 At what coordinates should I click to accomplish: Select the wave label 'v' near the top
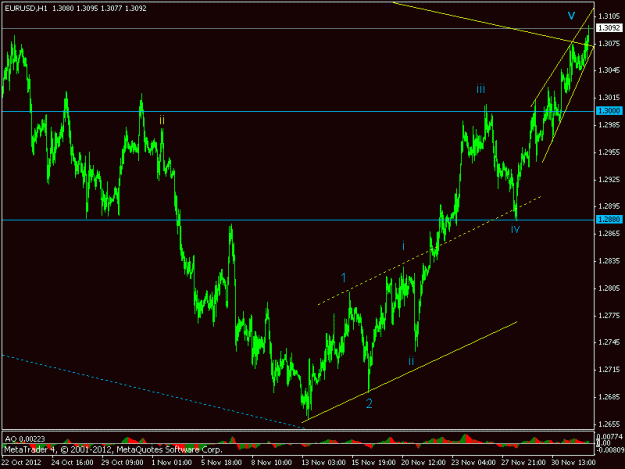571,16
